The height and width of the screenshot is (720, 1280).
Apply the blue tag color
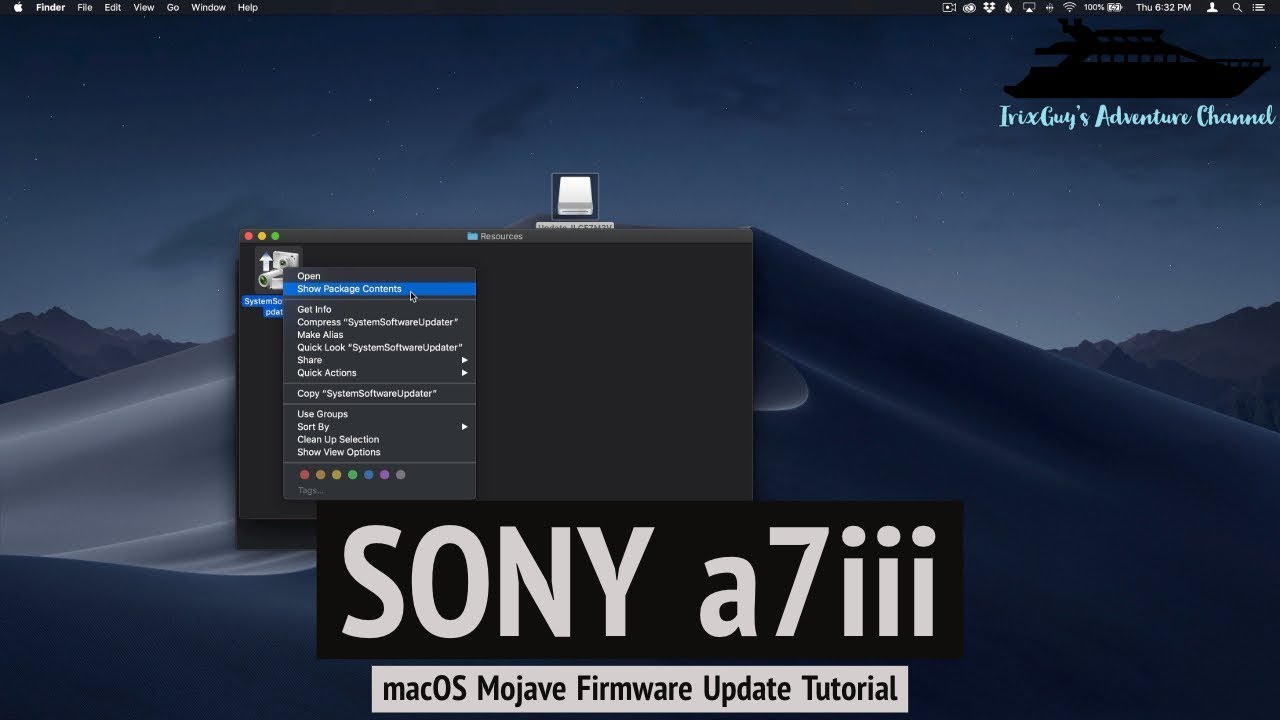click(369, 475)
